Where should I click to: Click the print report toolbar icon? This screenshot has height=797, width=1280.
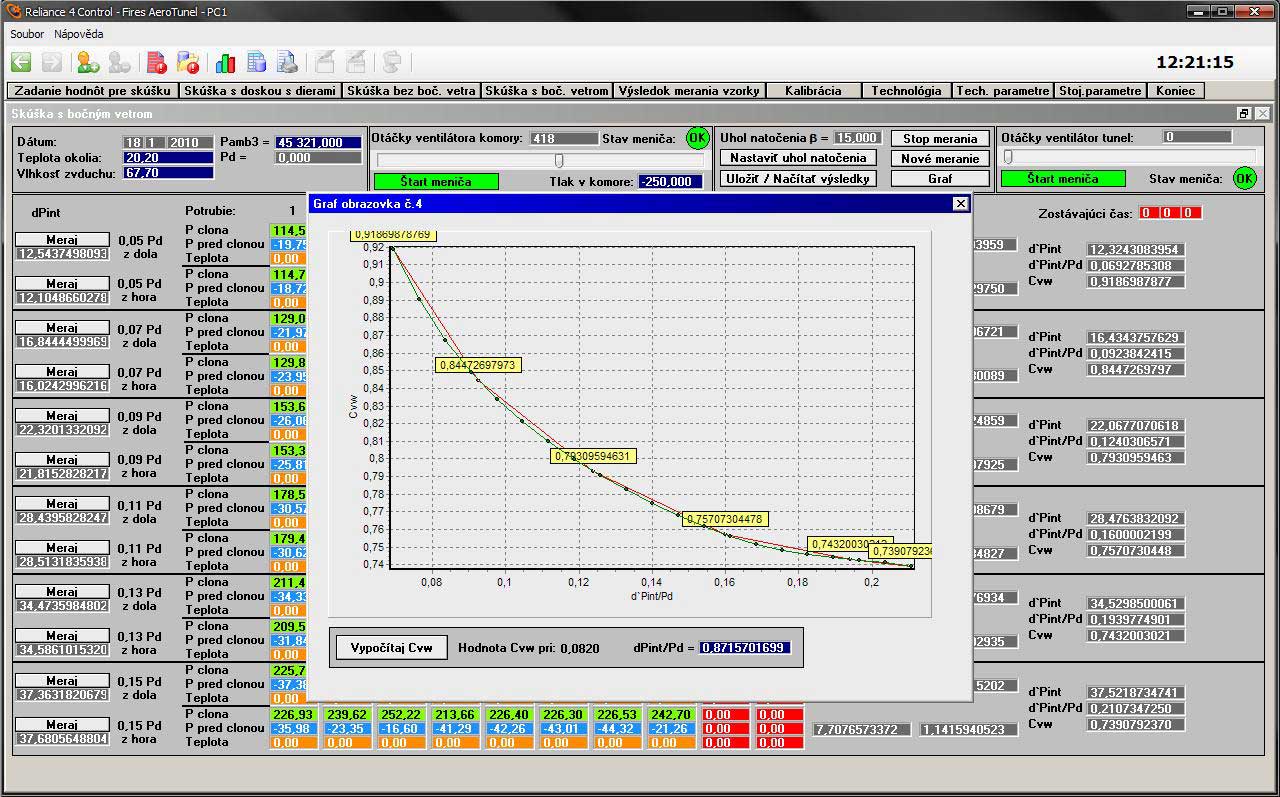coord(287,63)
